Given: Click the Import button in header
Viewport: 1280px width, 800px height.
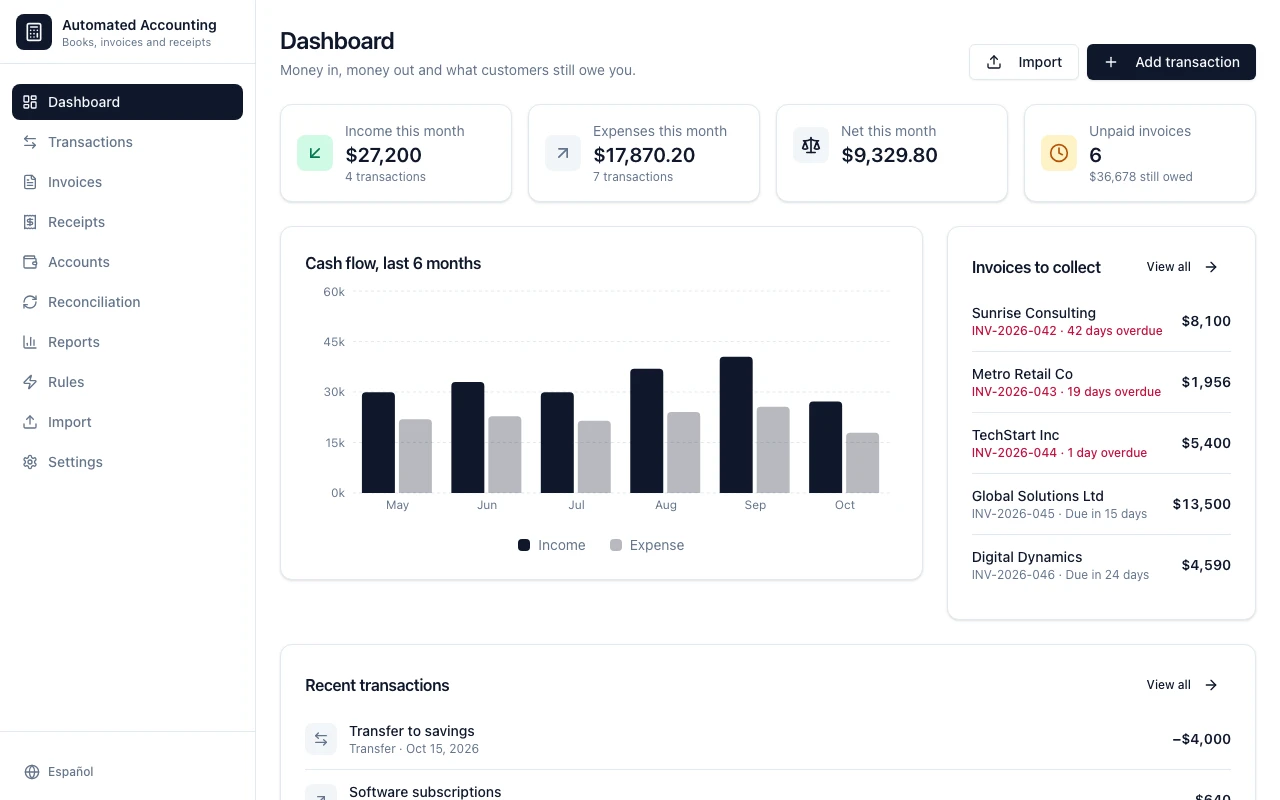Looking at the screenshot, I should pyautogui.click(x=1024, y=62).
